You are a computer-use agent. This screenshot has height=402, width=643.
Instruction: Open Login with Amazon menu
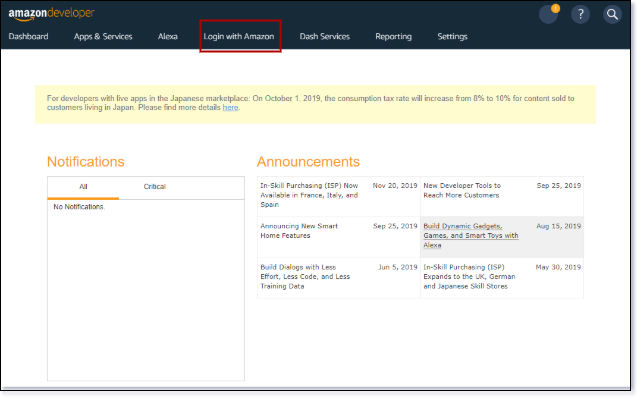(x=239, y=37)
